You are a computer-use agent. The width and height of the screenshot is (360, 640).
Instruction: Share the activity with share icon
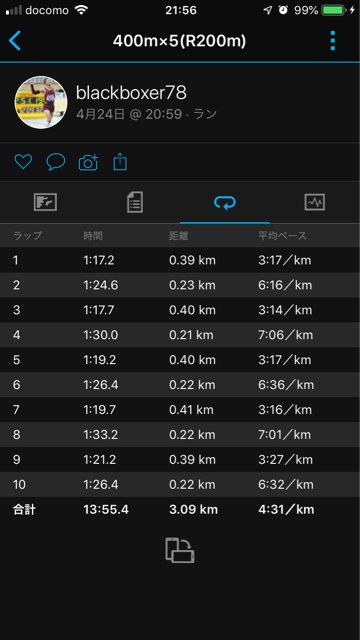click(120, 162)
